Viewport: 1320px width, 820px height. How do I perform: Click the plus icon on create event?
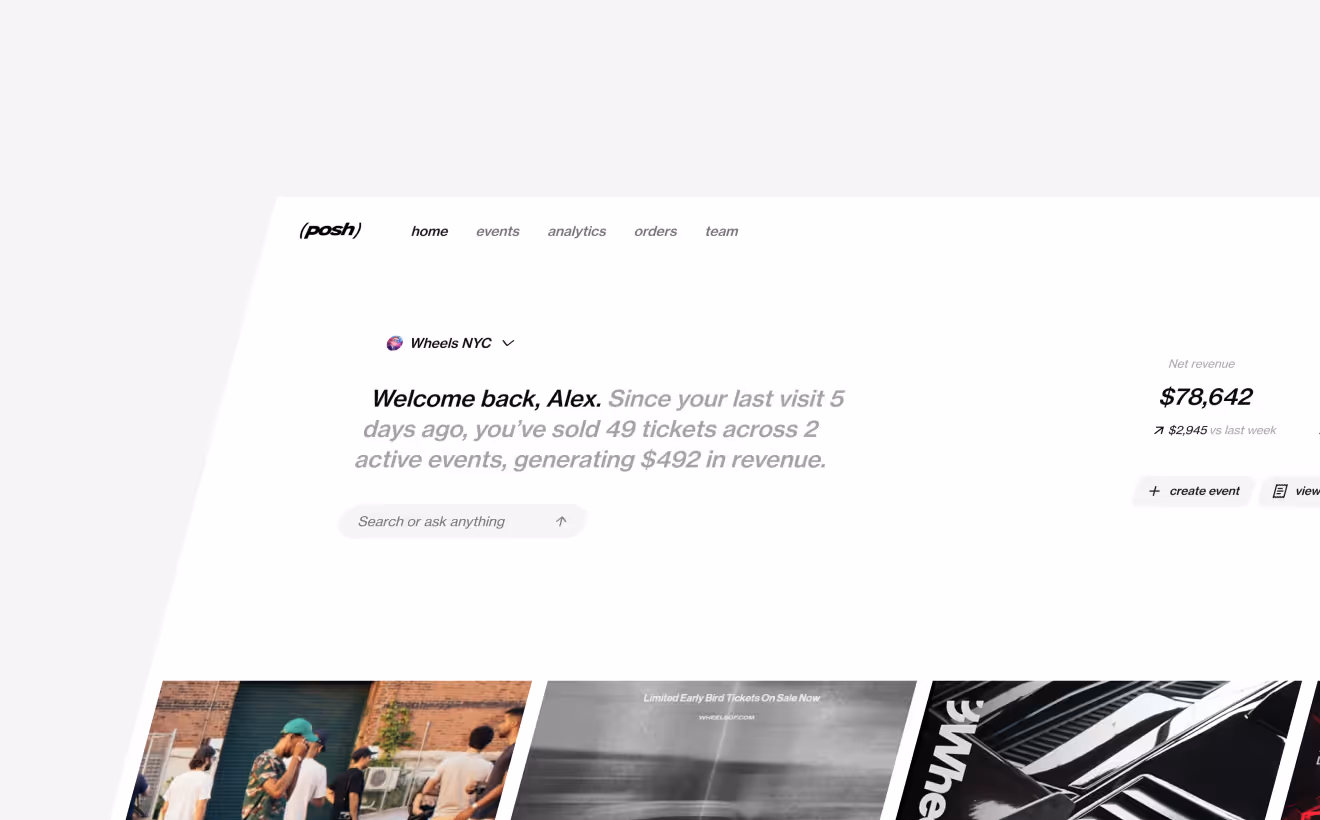(x=1154, y=491)
